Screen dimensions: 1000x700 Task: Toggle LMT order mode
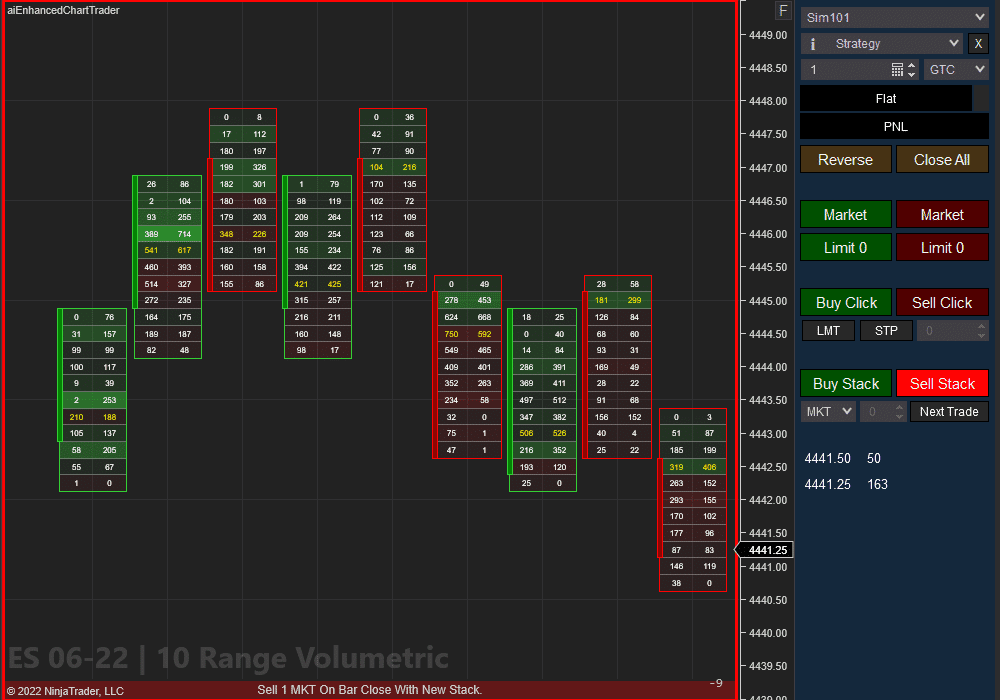828,330
